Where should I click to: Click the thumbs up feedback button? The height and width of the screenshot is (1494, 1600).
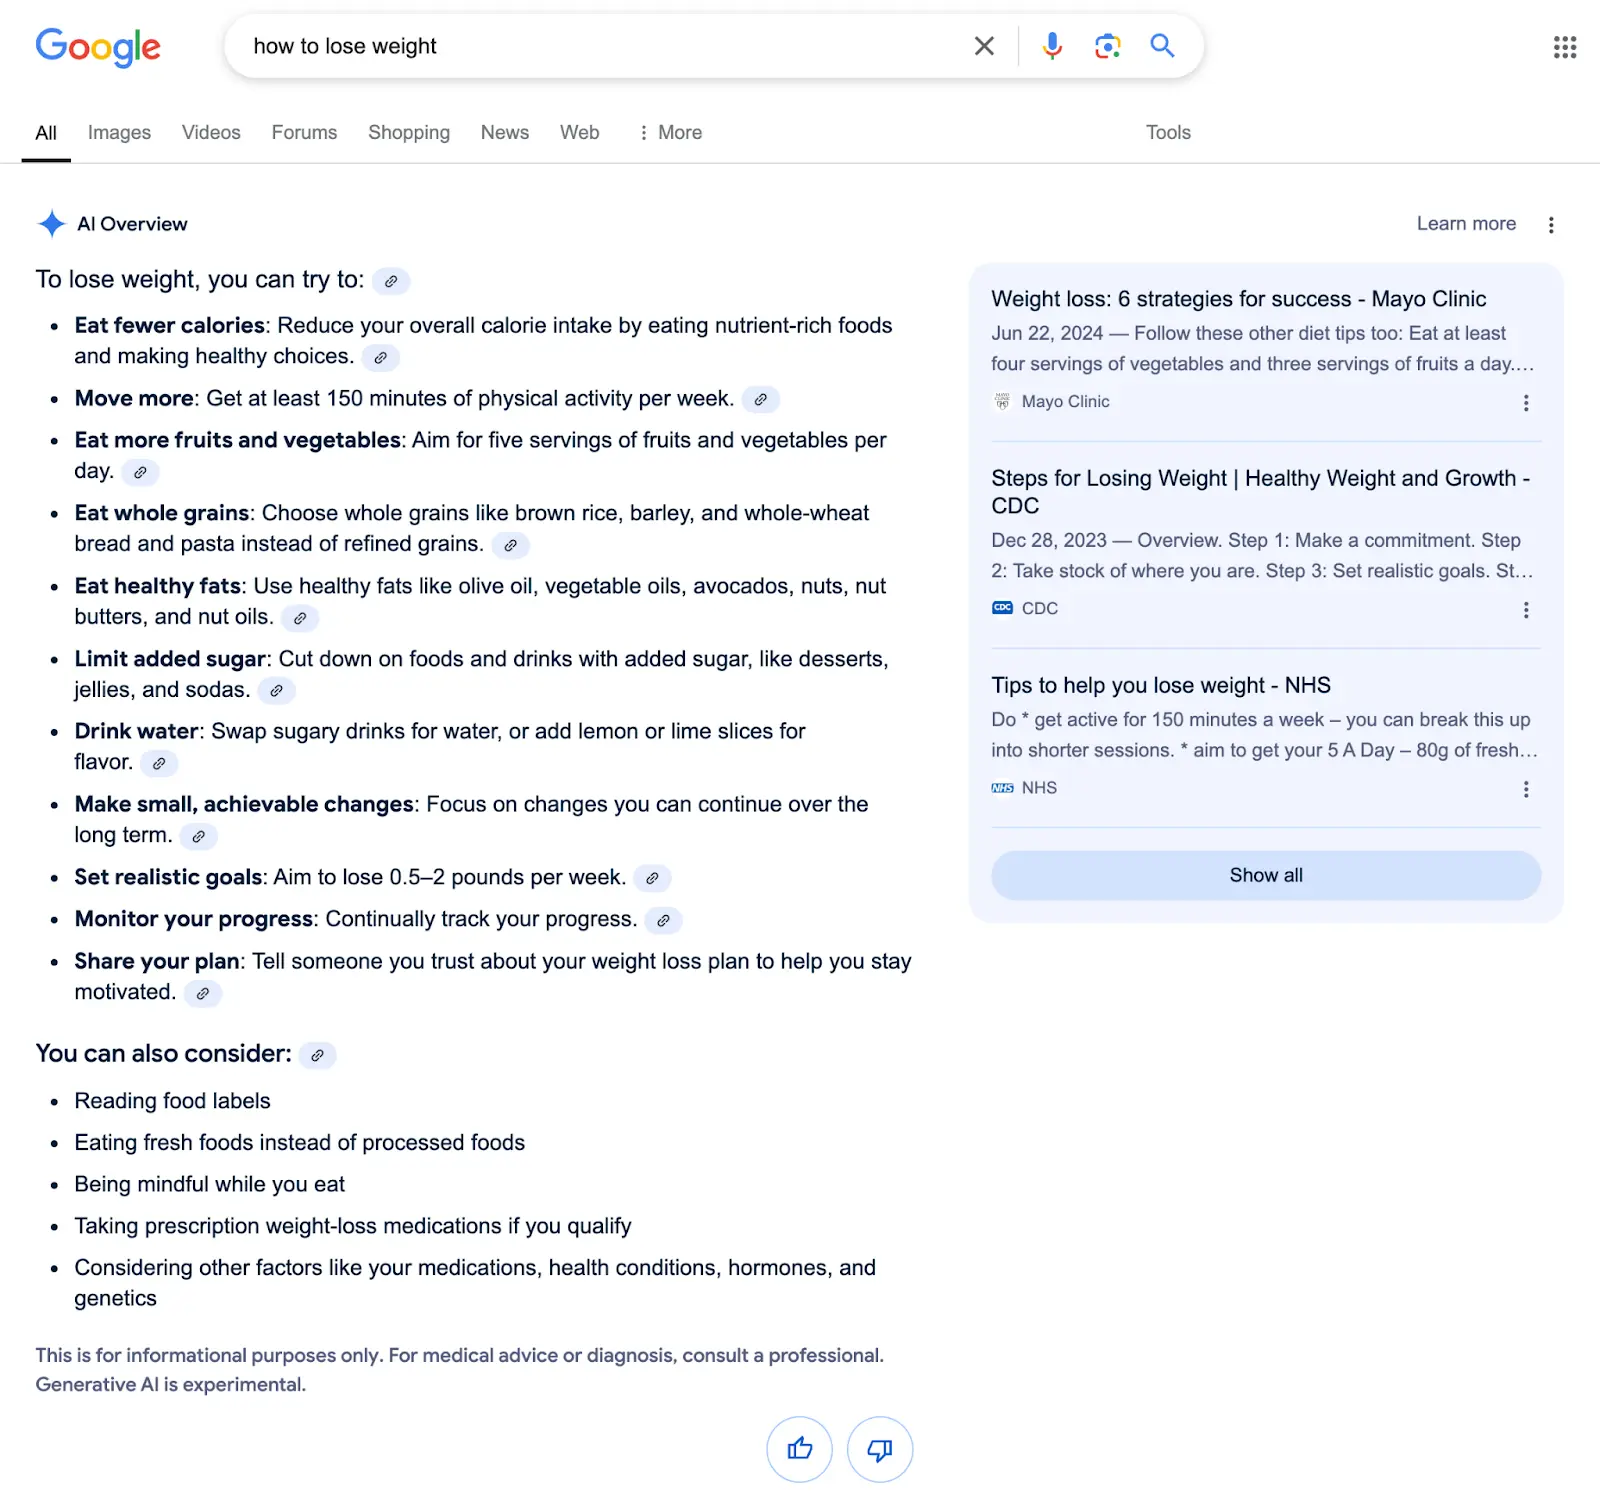tap(800, 1449)
